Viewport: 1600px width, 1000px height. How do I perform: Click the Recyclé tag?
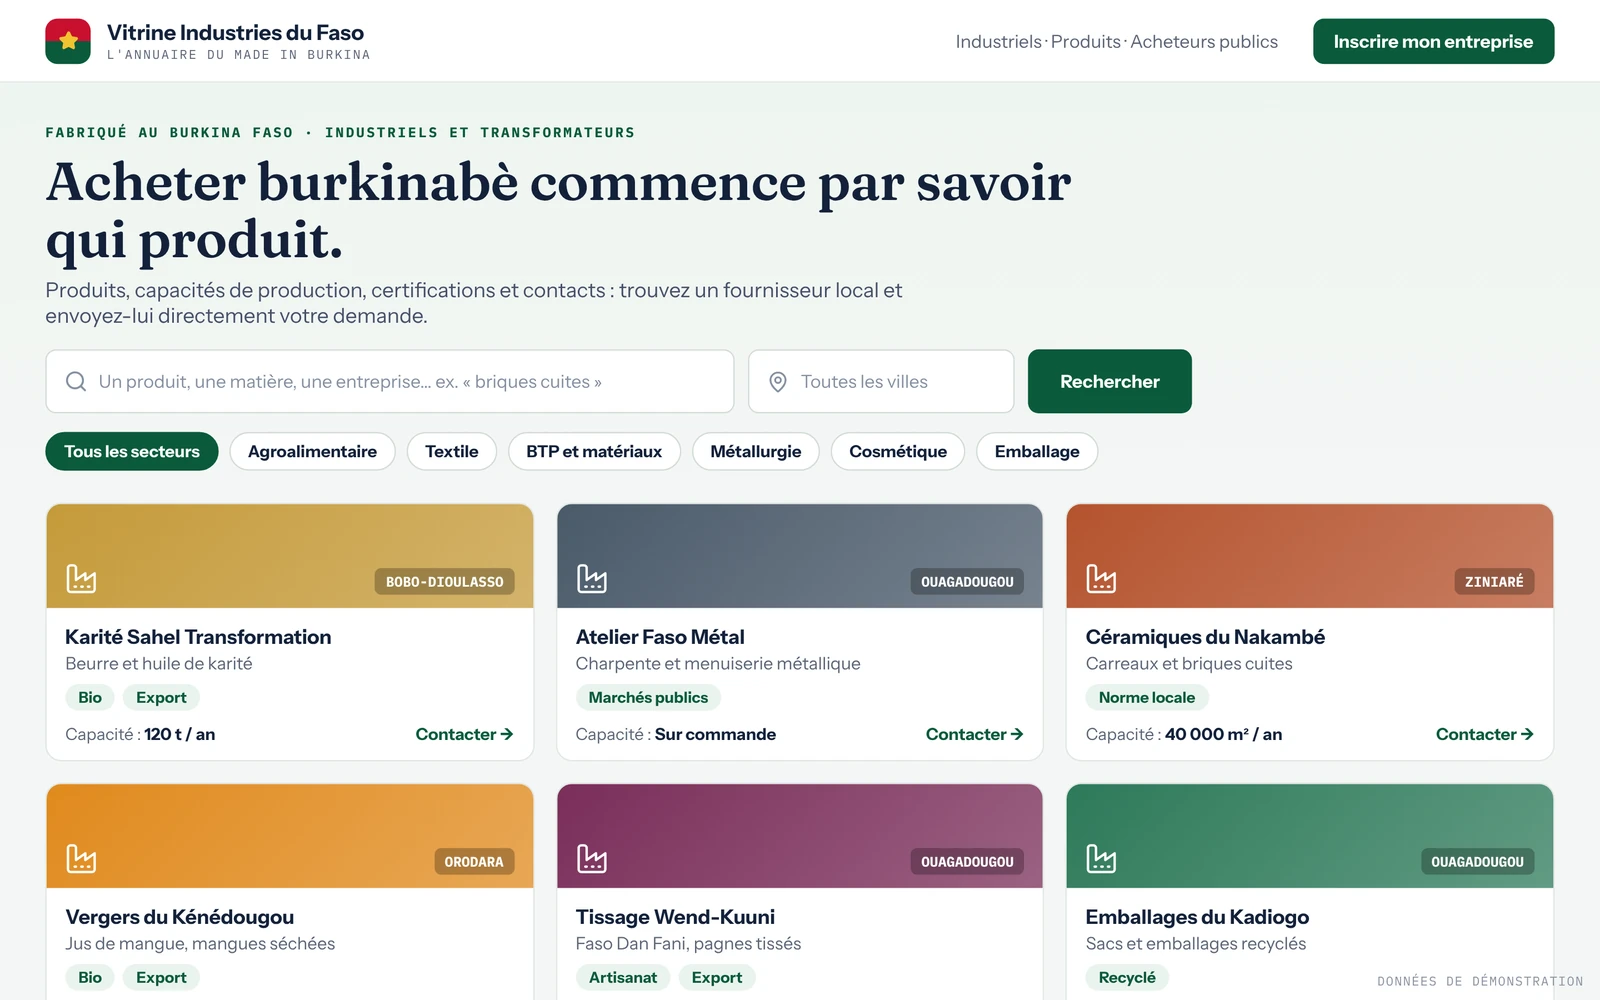tap(1127, 977)
